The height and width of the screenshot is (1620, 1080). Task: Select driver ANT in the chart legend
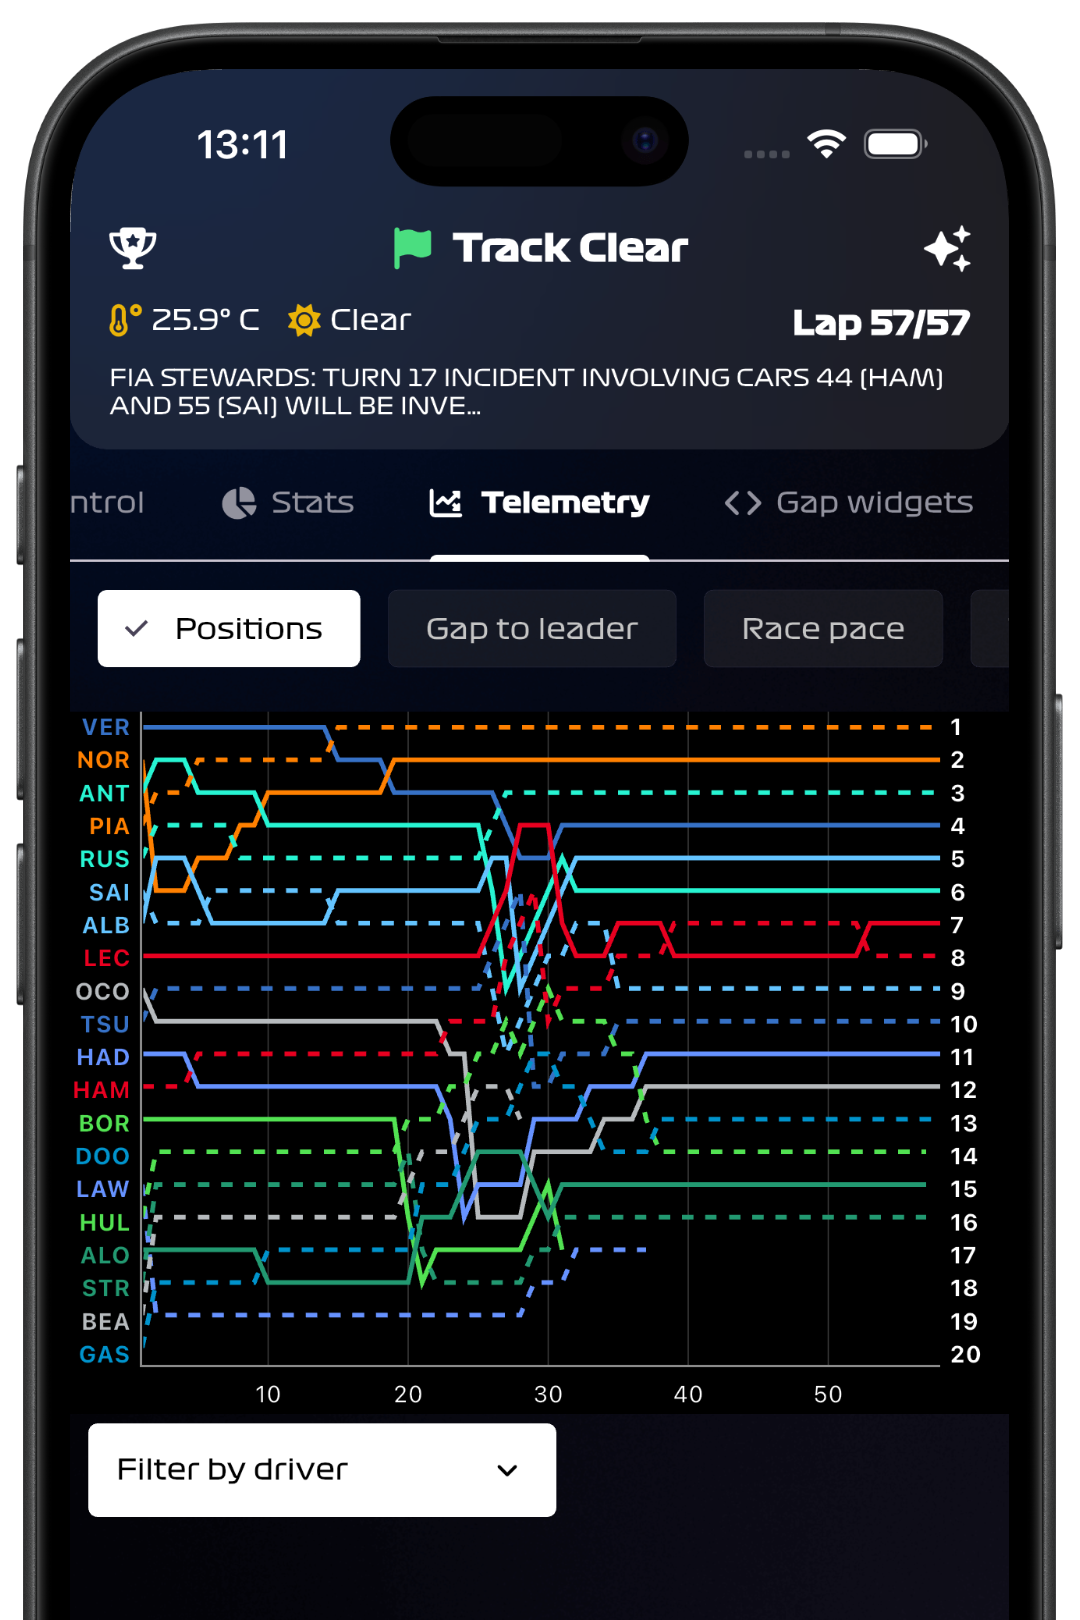(x=105, y=793)
